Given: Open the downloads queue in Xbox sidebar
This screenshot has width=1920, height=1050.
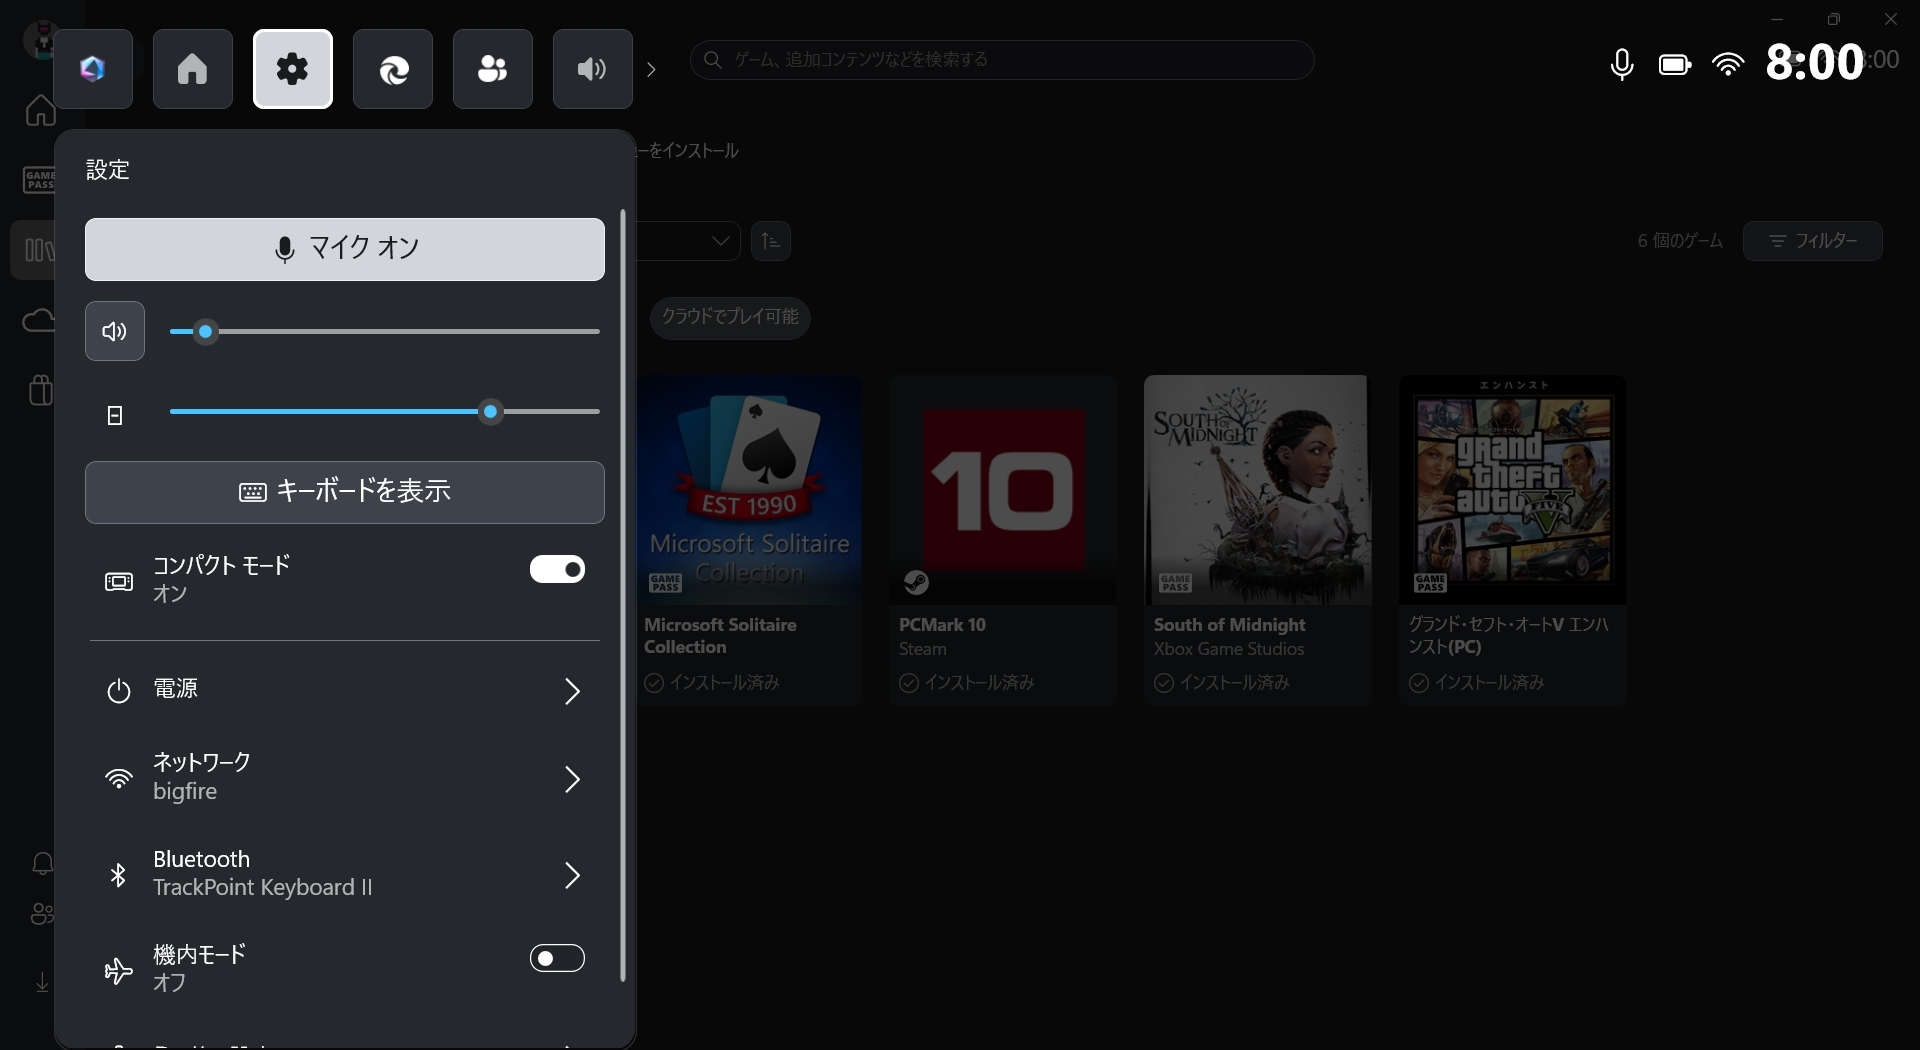Looking at the screenshot, I should pos(42,983).
